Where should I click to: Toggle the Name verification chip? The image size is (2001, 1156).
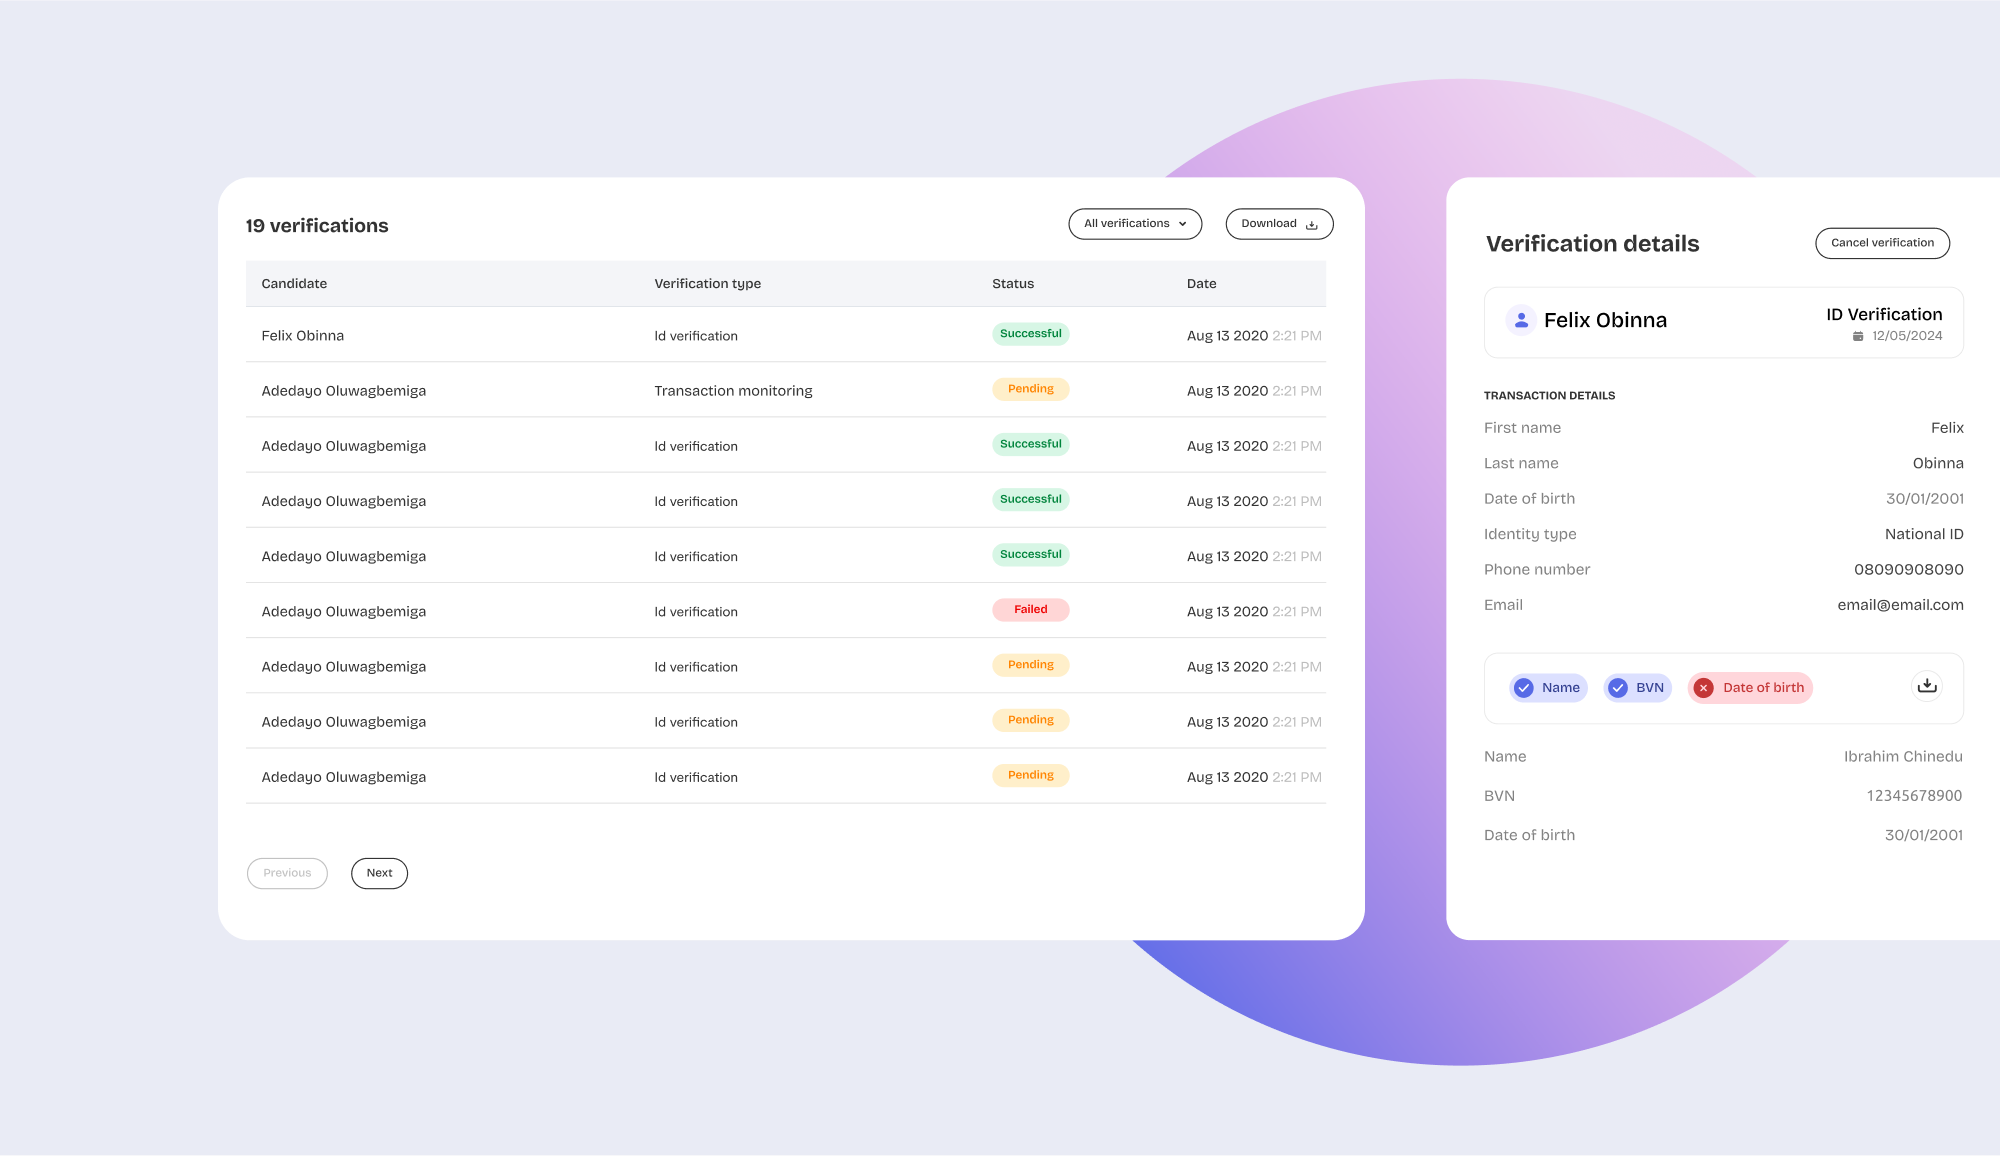click(1548, 687)
